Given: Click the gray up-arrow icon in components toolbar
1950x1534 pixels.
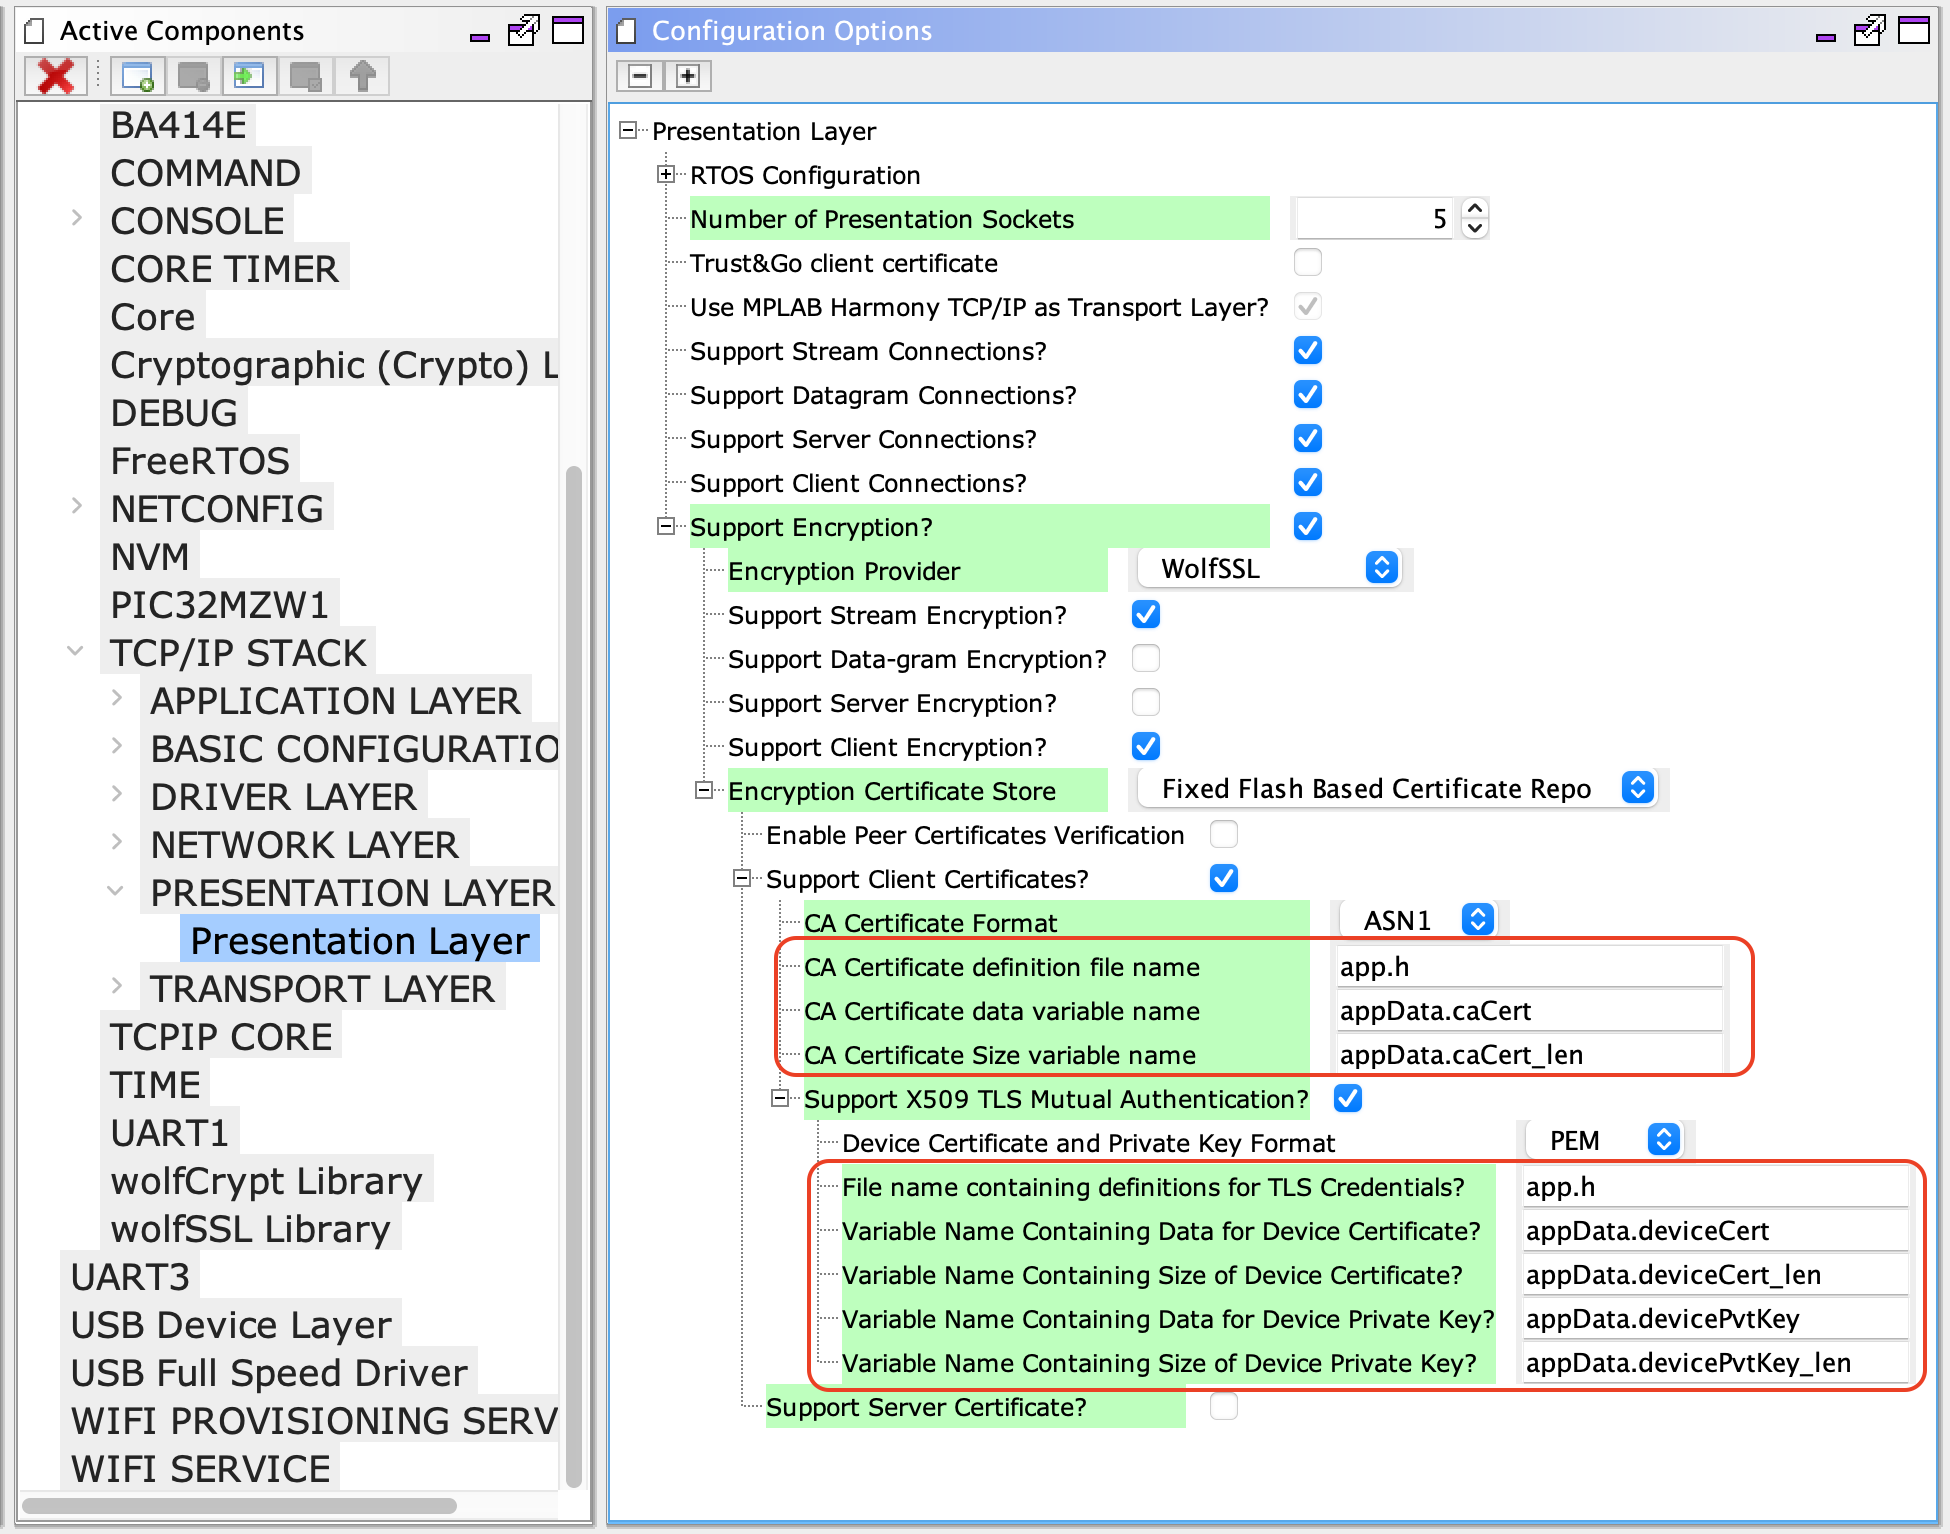Looking at the screenshot, I should [x=362, y=76].
